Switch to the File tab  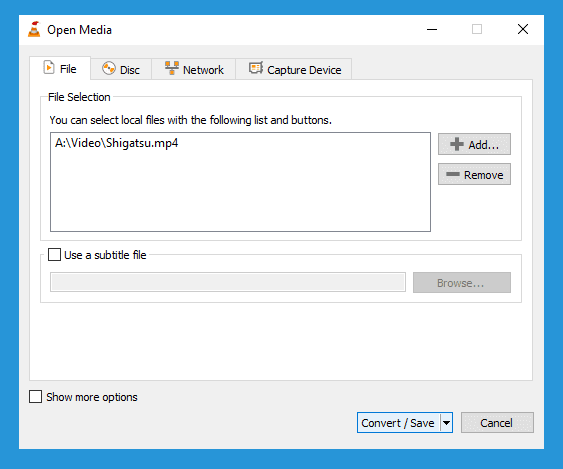(x=60, y=68)
